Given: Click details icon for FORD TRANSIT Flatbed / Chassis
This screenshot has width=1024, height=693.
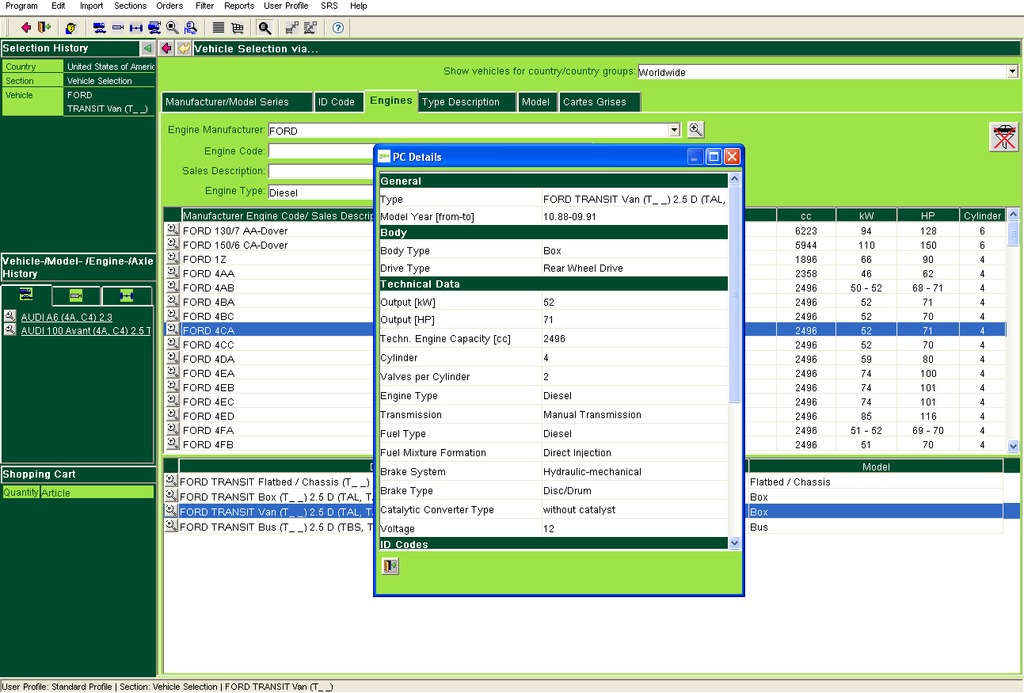Looking at the screenshot, I should point(171,481).
